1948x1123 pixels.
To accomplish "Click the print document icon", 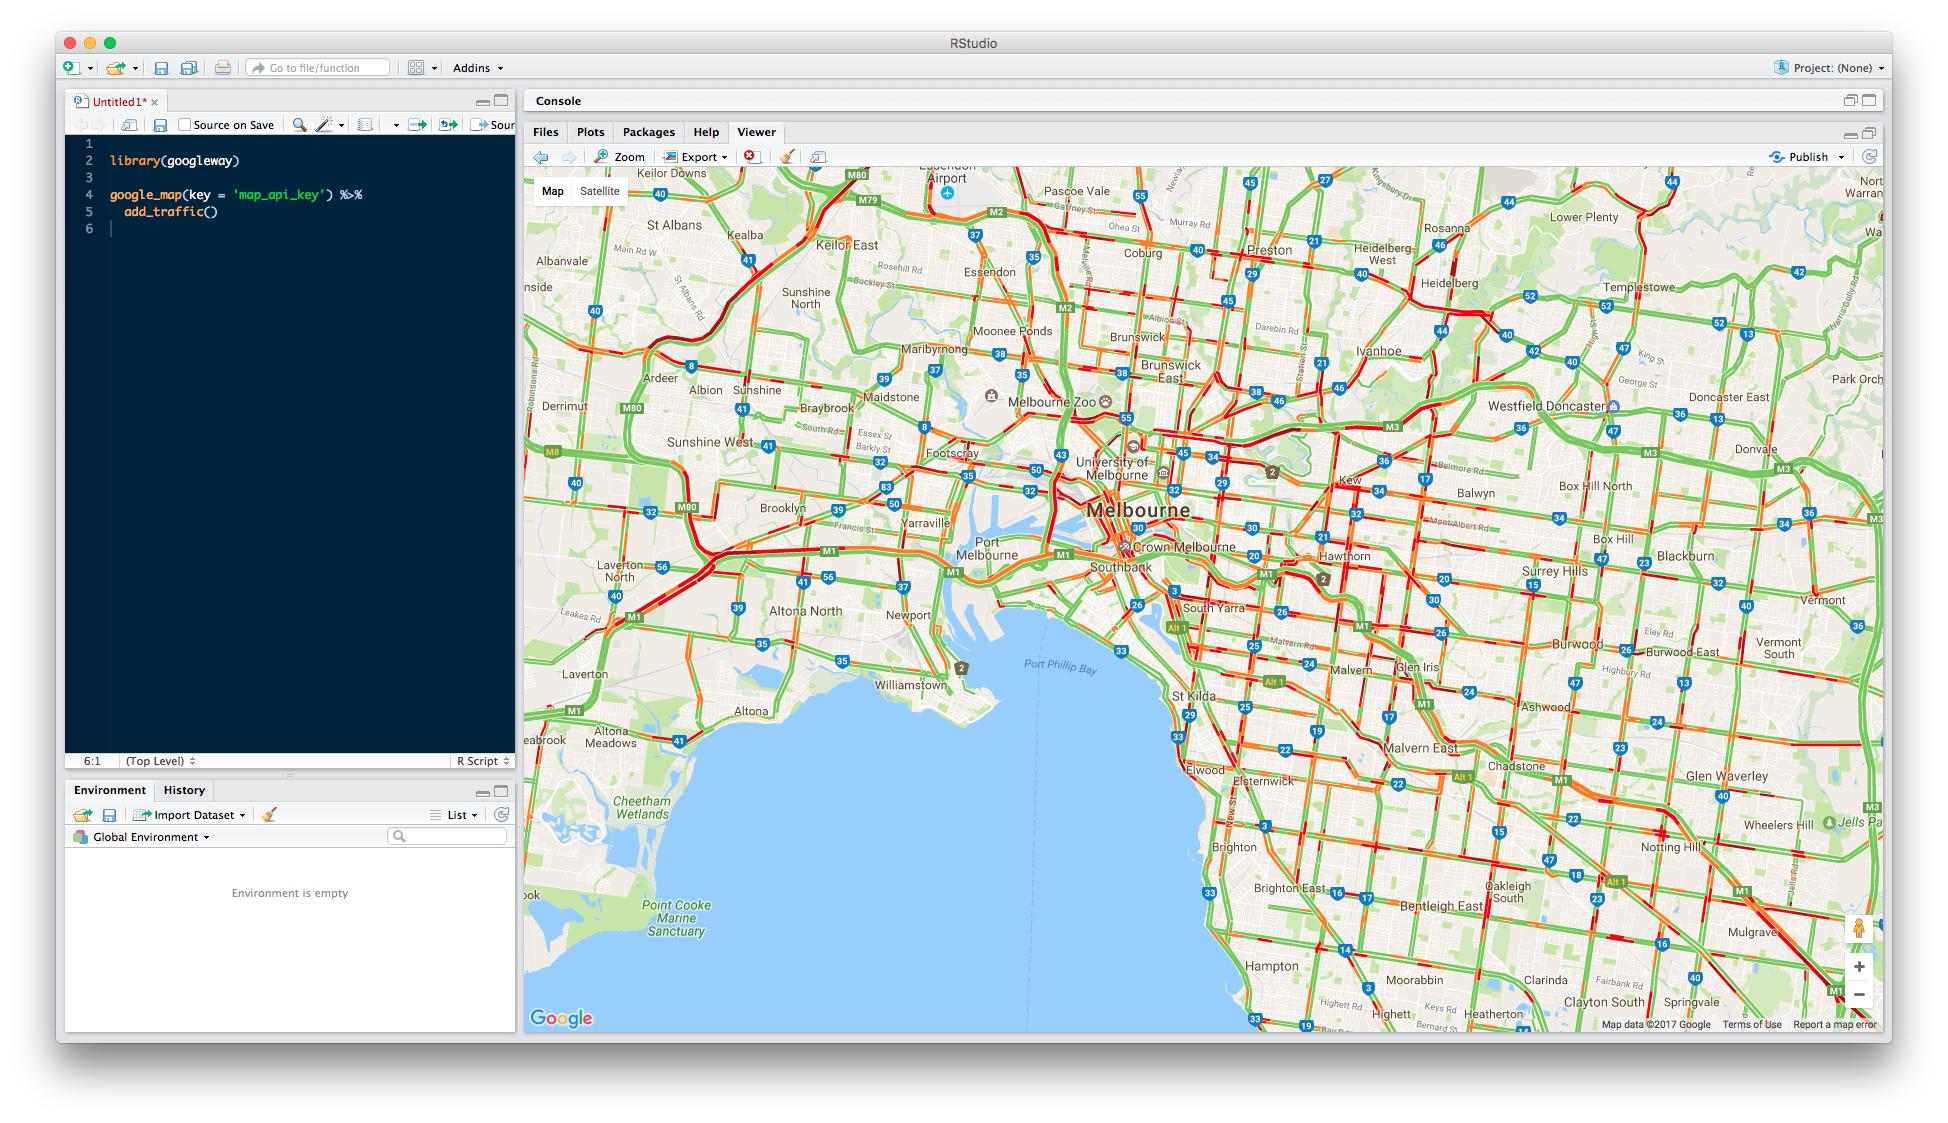I will (222, 68).
